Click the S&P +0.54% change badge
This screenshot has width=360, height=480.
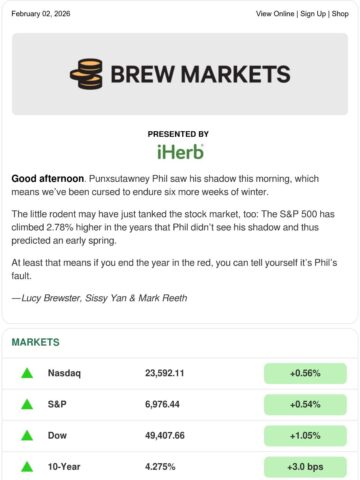[x=305, y=405]
